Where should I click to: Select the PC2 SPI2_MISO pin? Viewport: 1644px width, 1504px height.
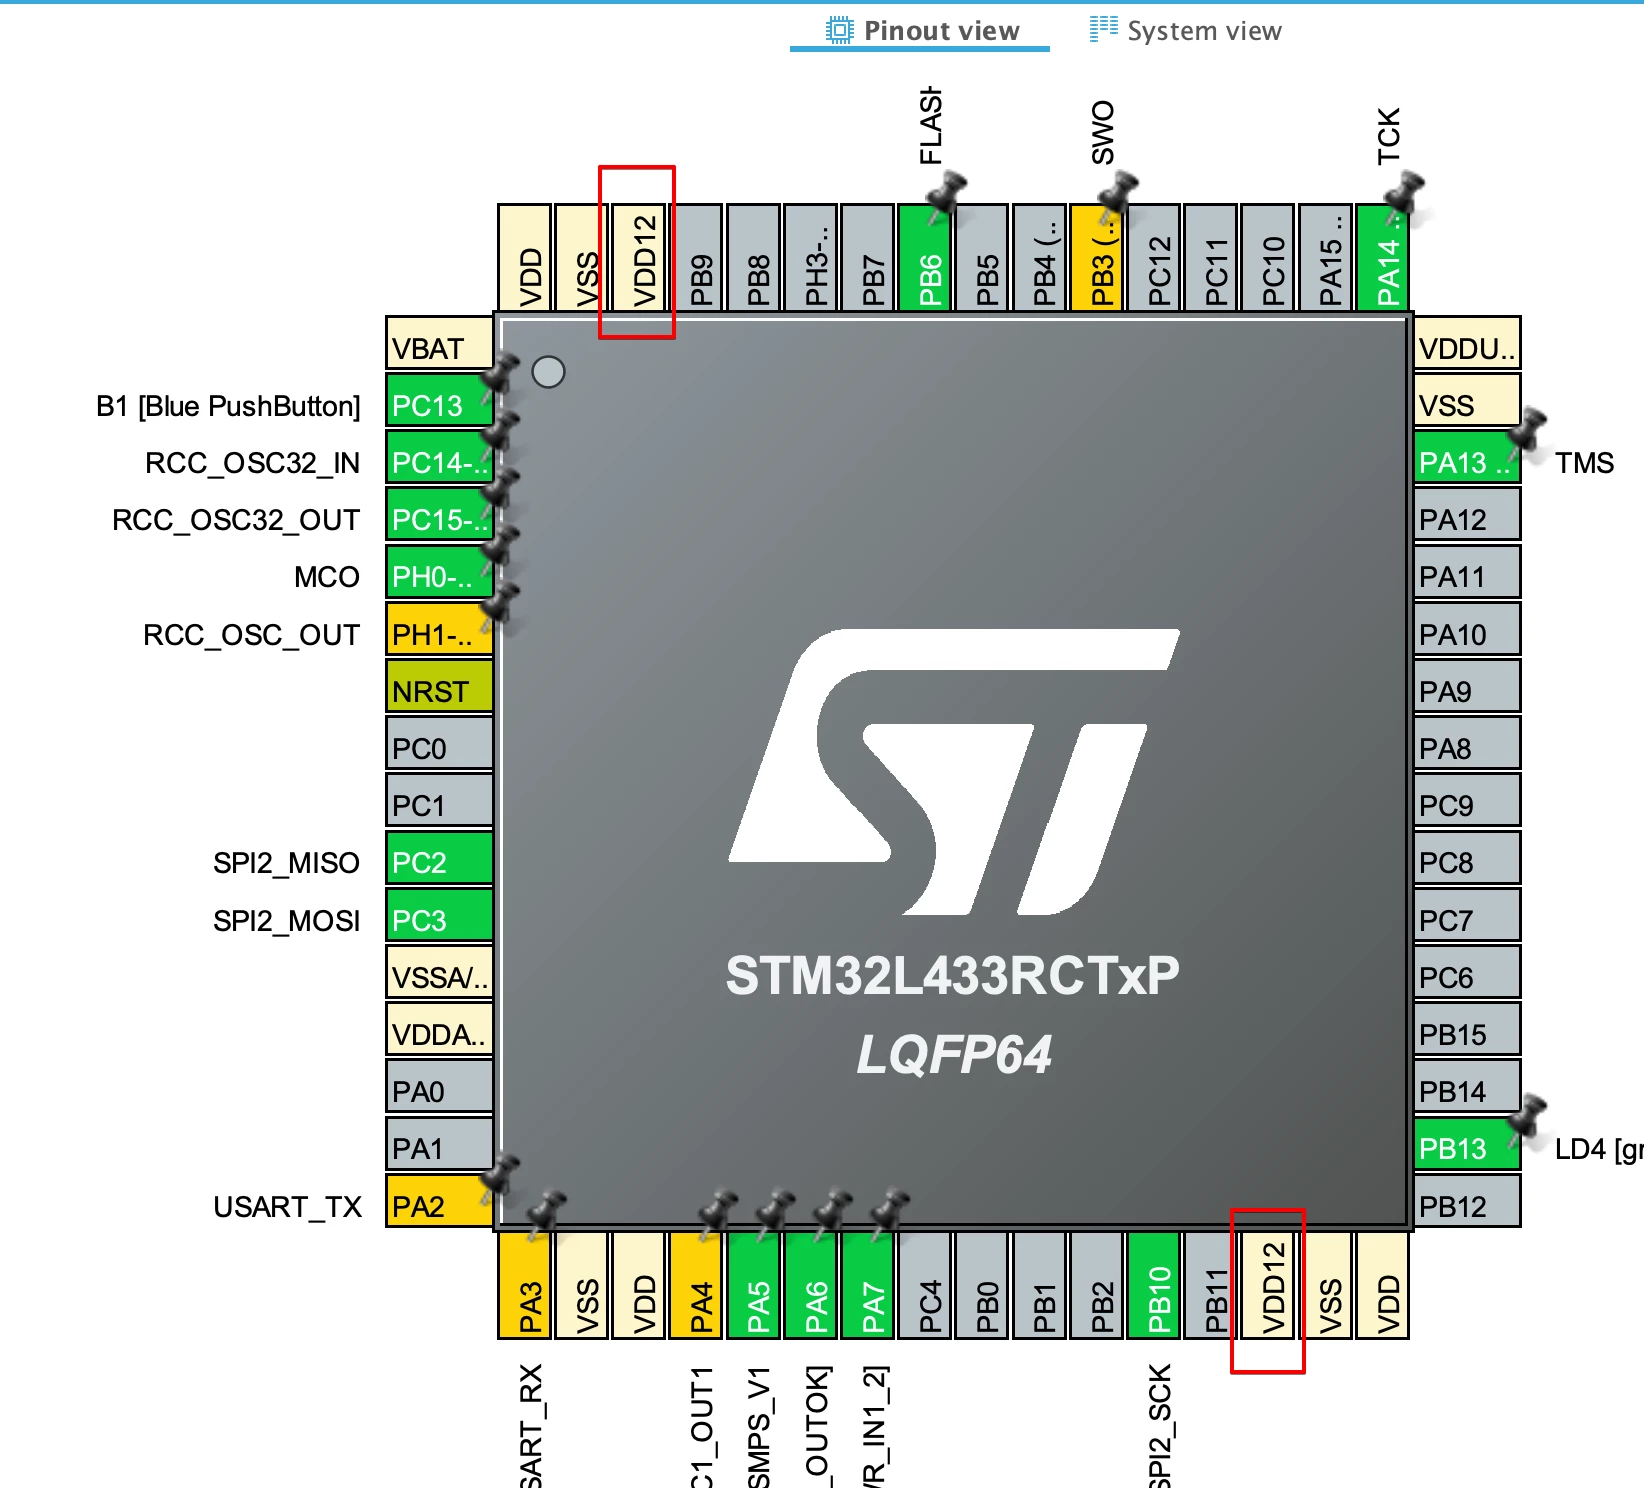[439, 857]
